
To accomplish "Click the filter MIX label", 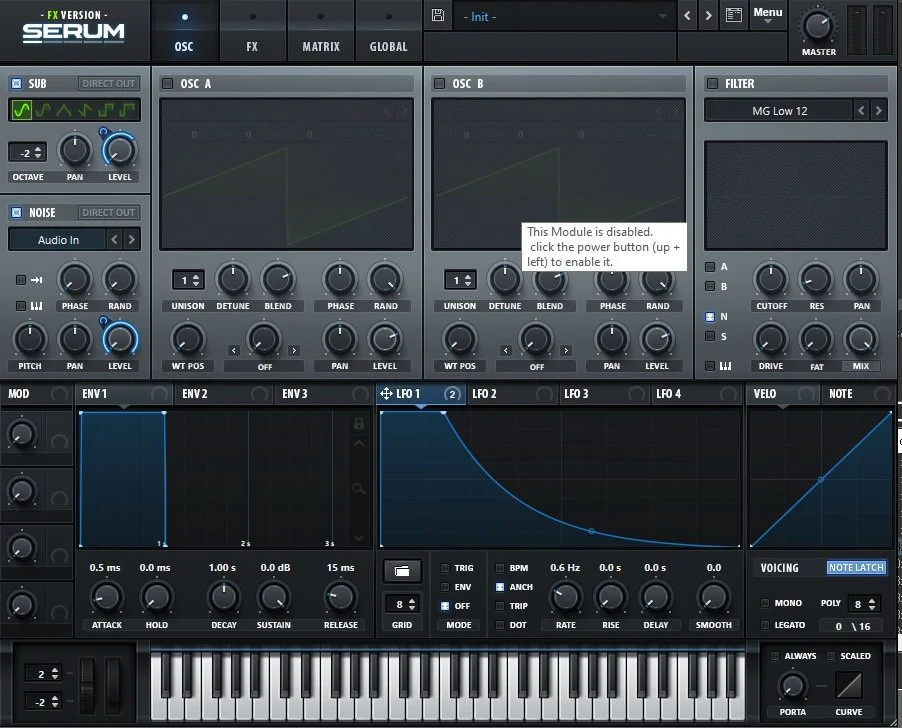I will point(861,366).
